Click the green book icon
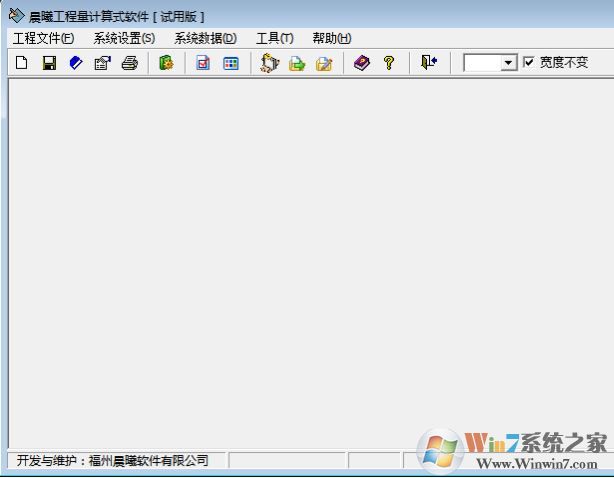This screenshot has width=614, height=478. coord(166,63)
